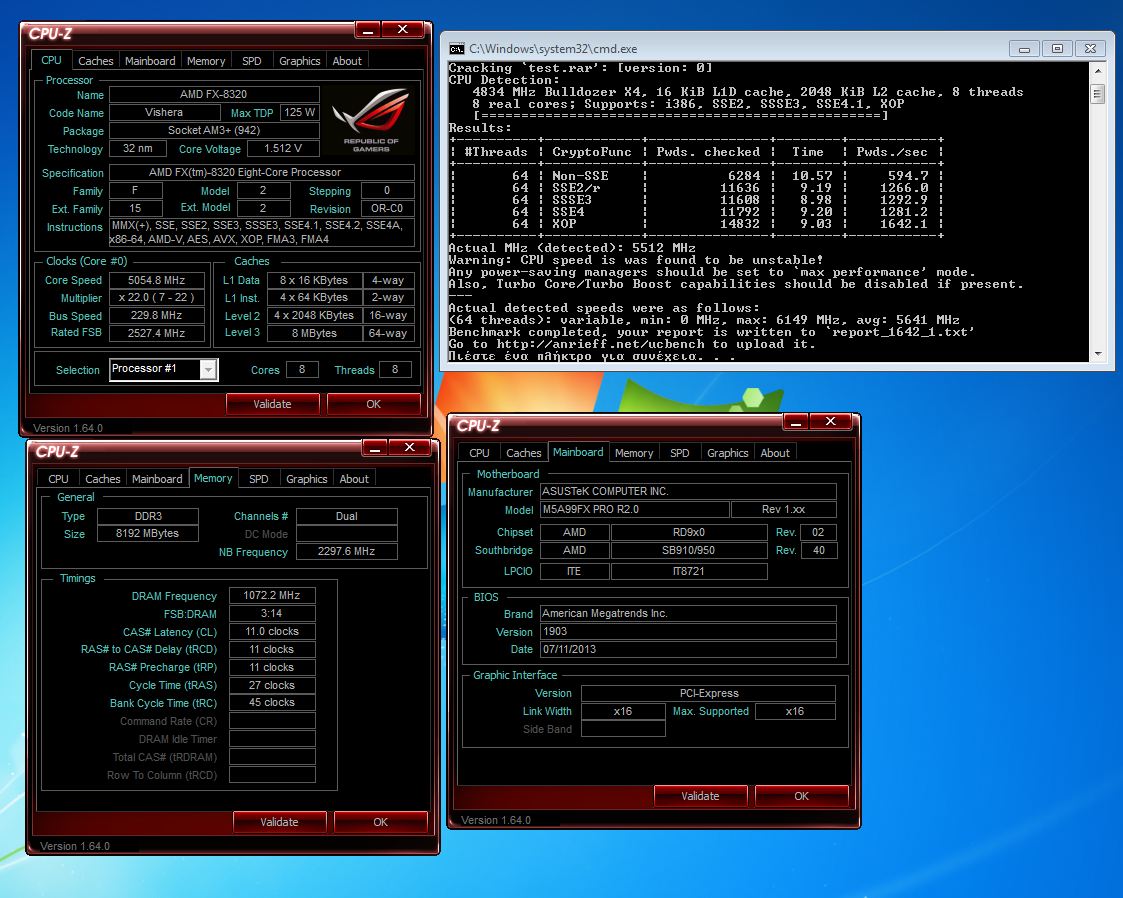The image size is (1123, 898).
Task: Minimize the cmd.exe window
Action: pyautogui.click(x=1024, y=49)
